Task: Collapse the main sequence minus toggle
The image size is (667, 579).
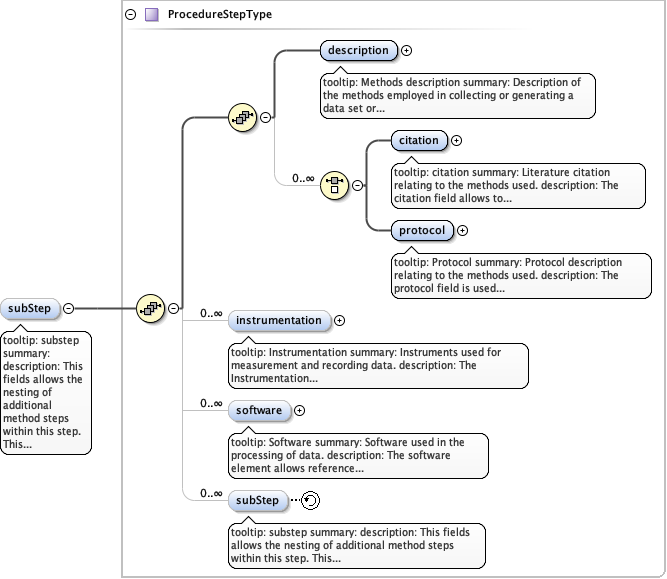Action: click(174, 308)
